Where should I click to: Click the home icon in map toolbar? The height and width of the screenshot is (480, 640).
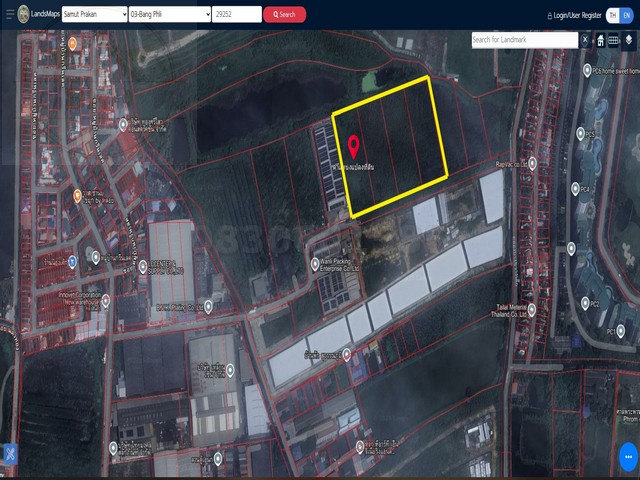click(x=600, y=41)
